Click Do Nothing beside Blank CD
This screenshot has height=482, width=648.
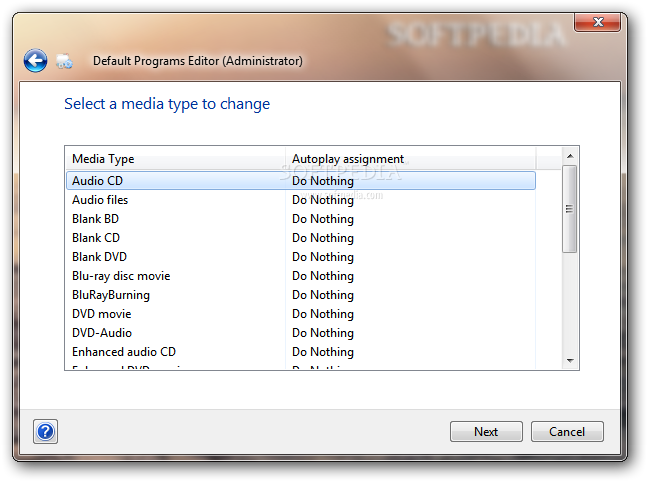tap(323, 238)
